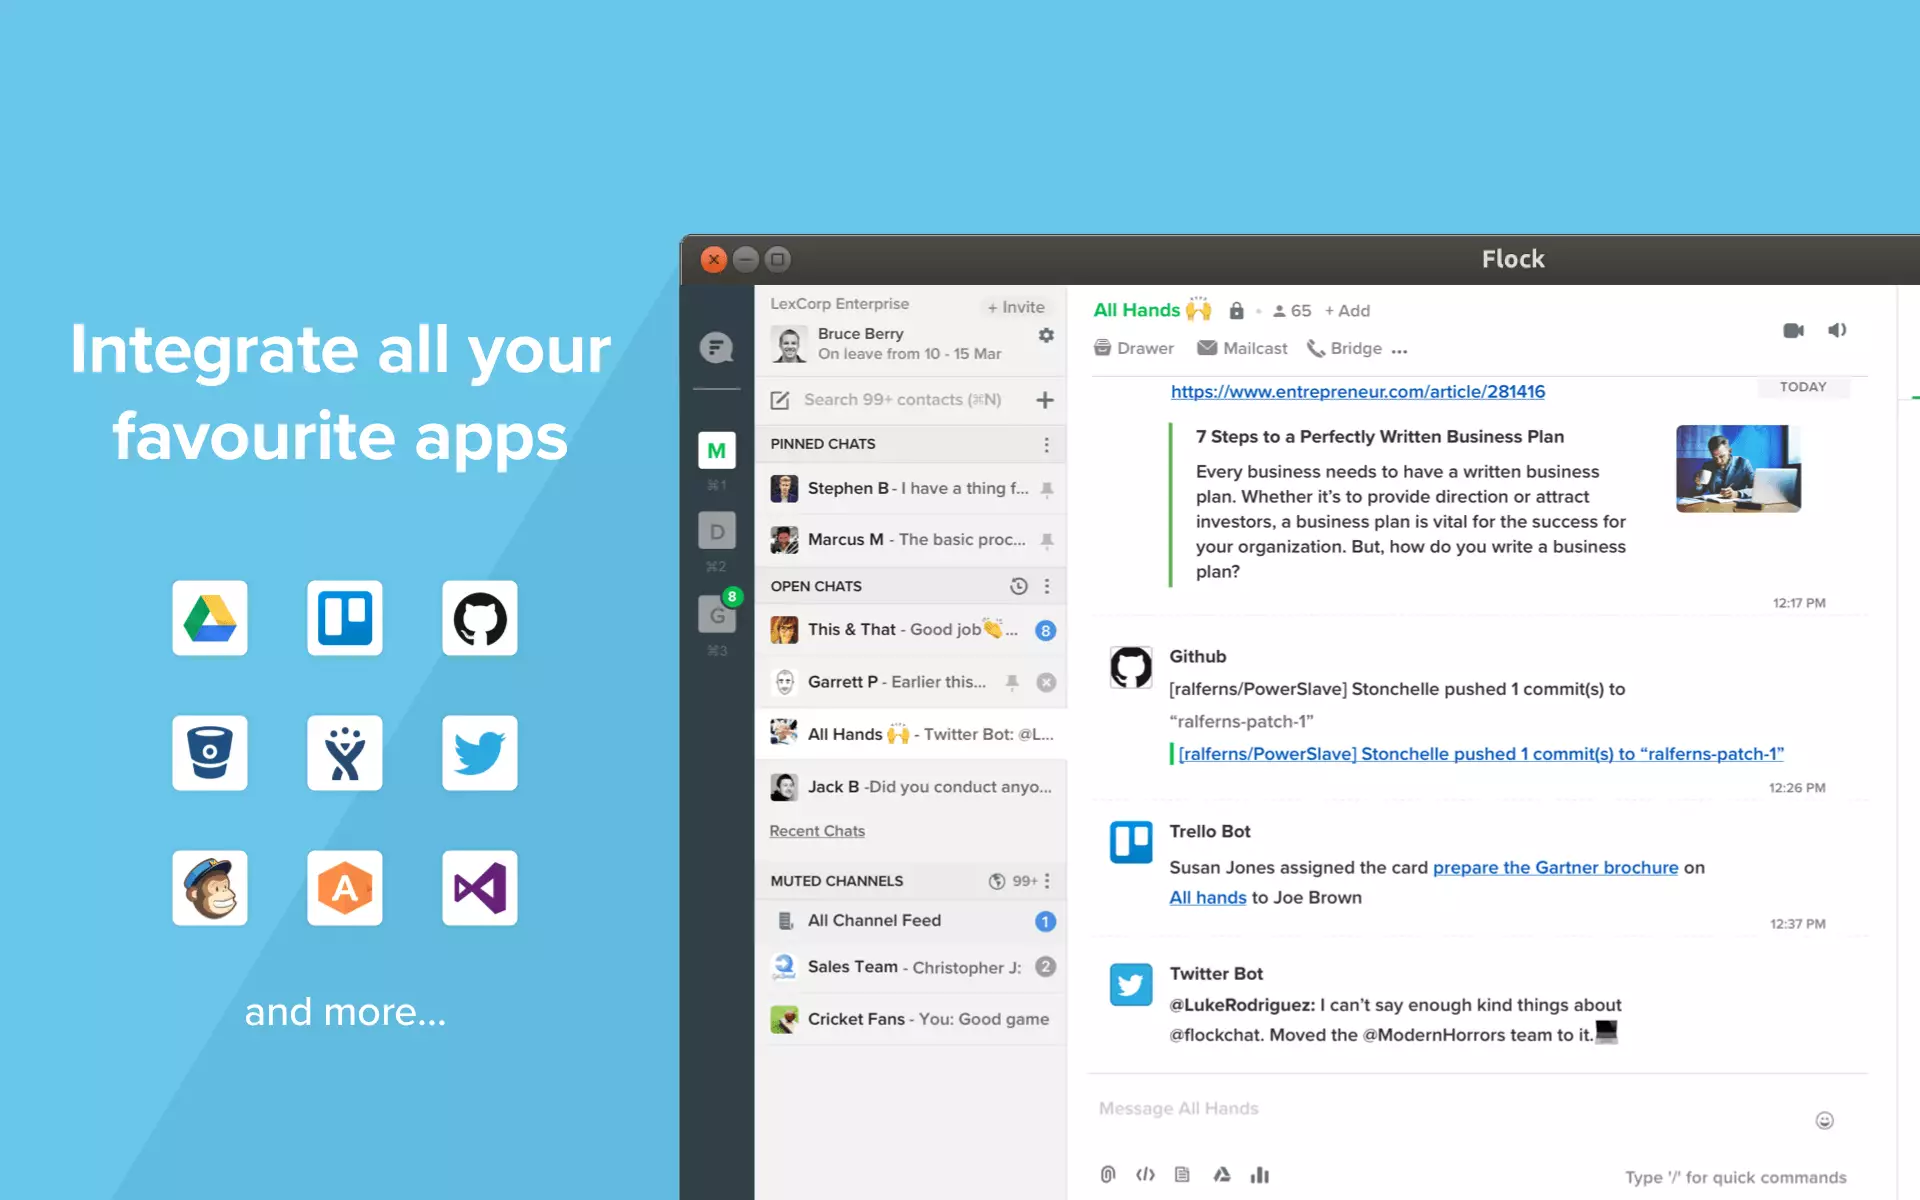Screen dimensions: 1920x1200
Task: Open the Stephen B pinned chat
Action: (x=911, y=489)
